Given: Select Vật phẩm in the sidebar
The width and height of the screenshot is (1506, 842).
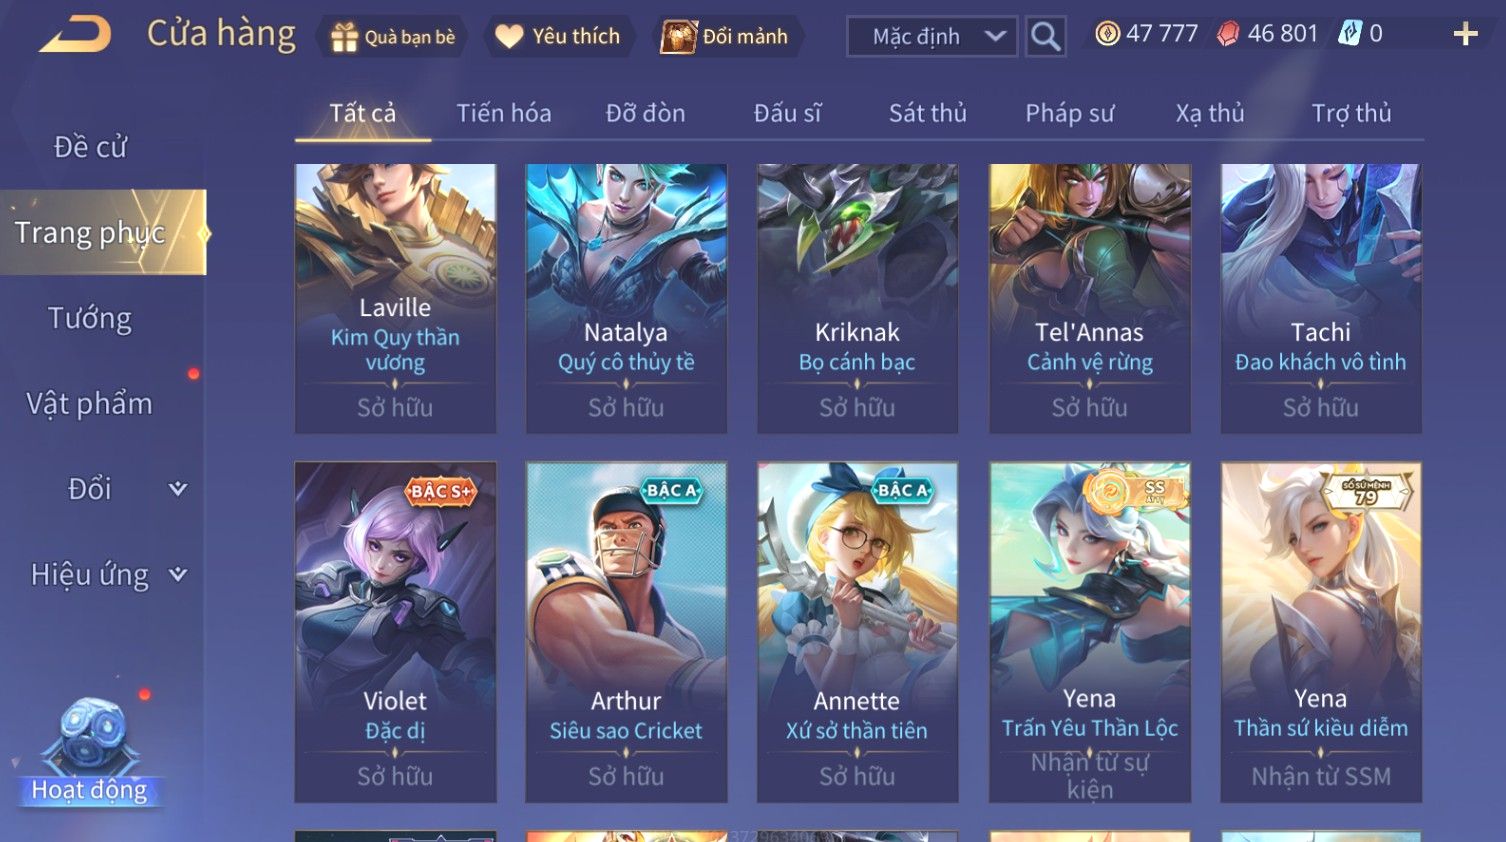Looking at the screenshot, I should tap(90, 404).
